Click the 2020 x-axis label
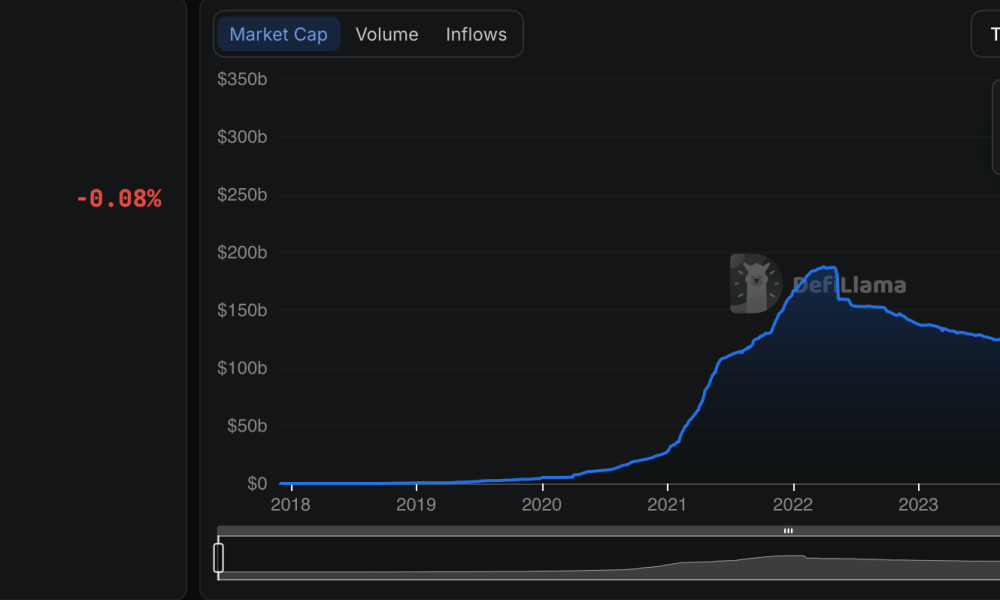This screenshot has width=1000, height=600. coord(541,504)
